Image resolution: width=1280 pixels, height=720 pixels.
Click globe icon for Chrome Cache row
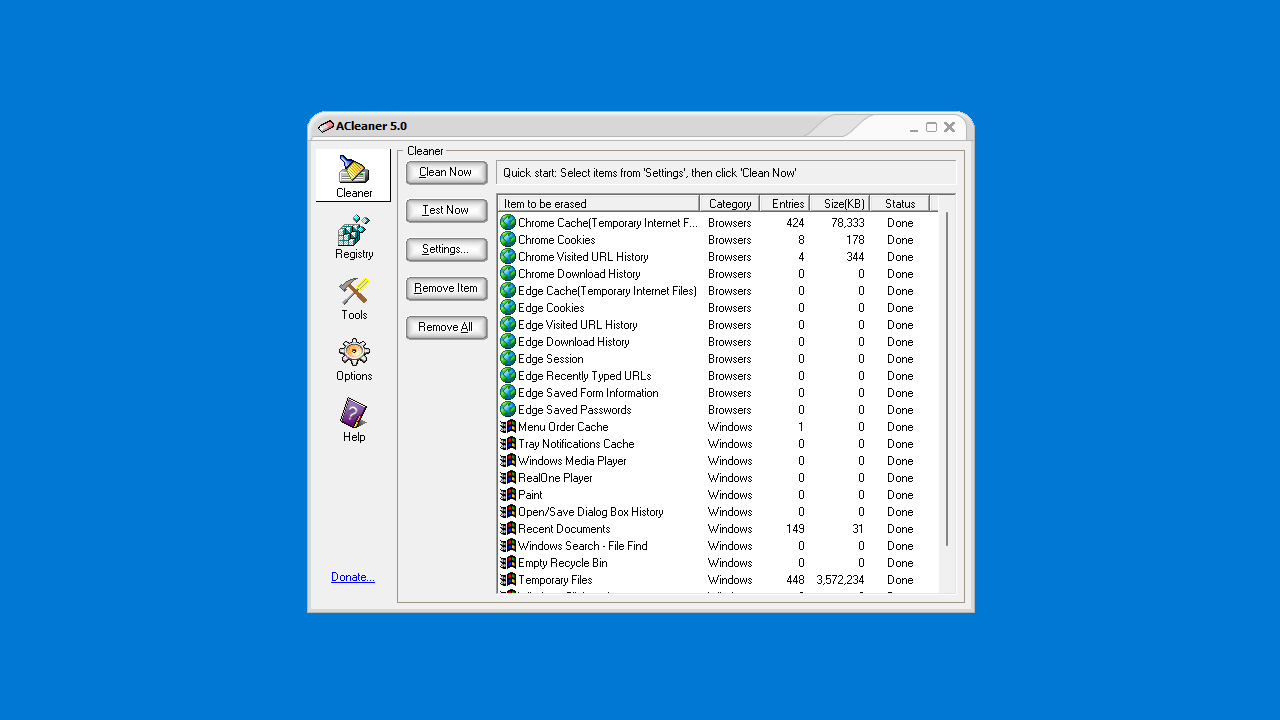tap(508, 223)
